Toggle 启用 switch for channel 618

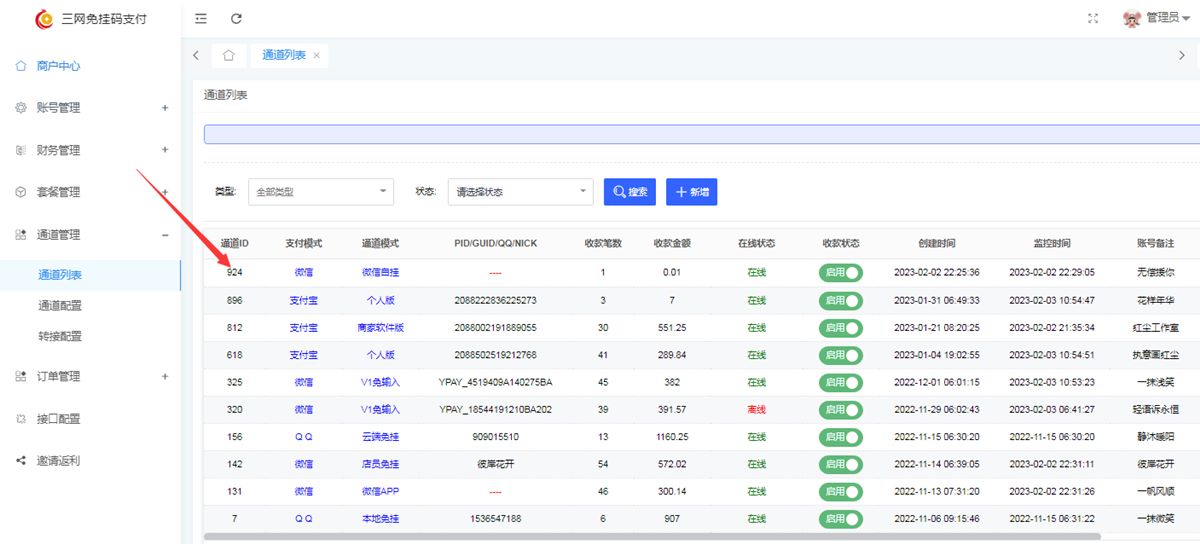841,355
